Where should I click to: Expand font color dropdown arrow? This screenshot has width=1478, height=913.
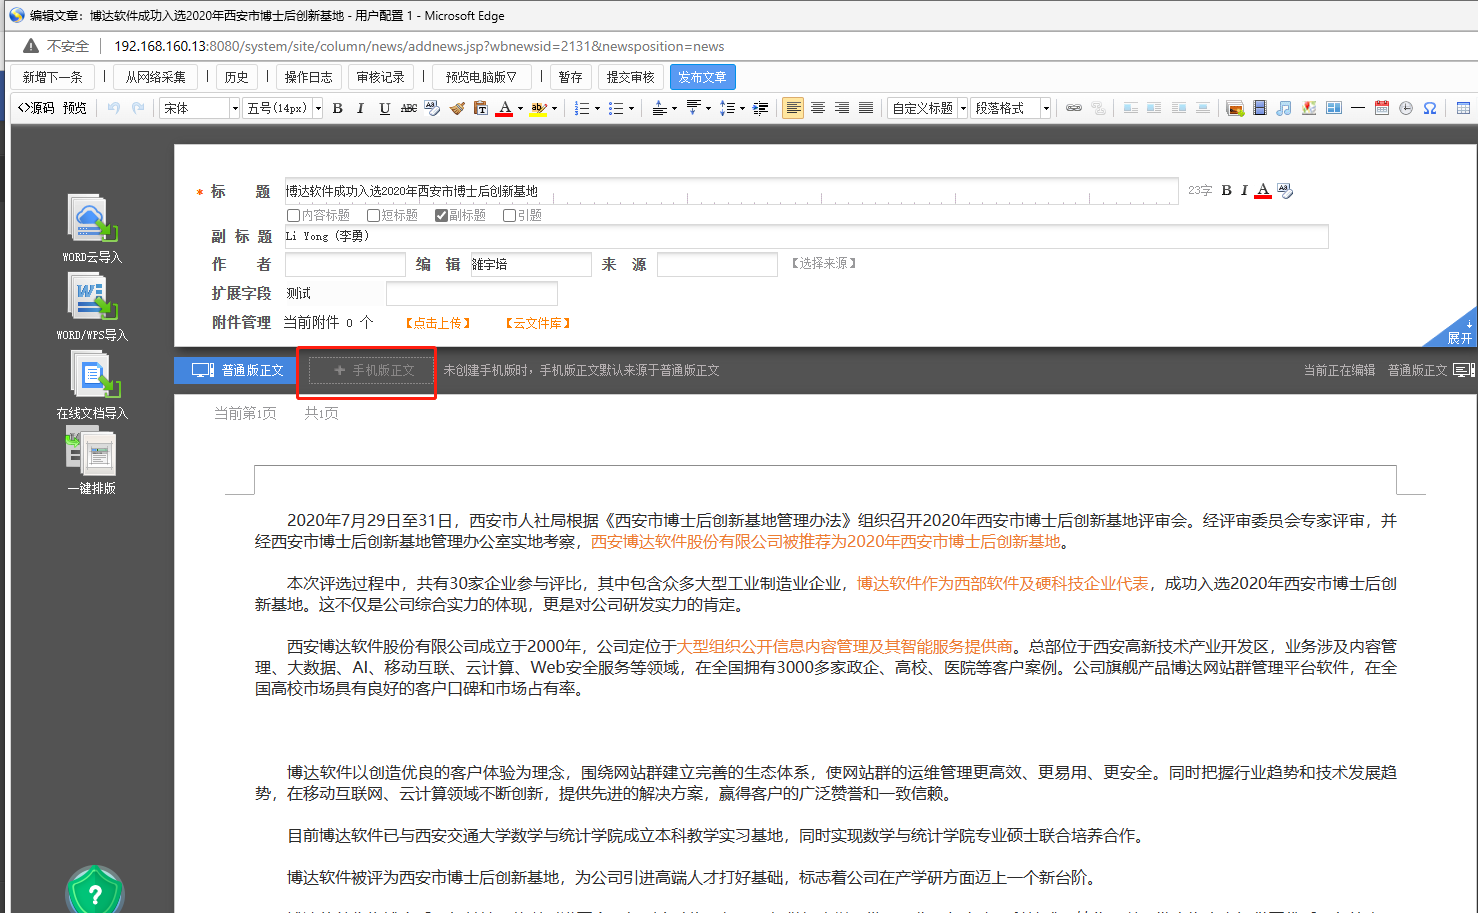(x=520, y=108)
